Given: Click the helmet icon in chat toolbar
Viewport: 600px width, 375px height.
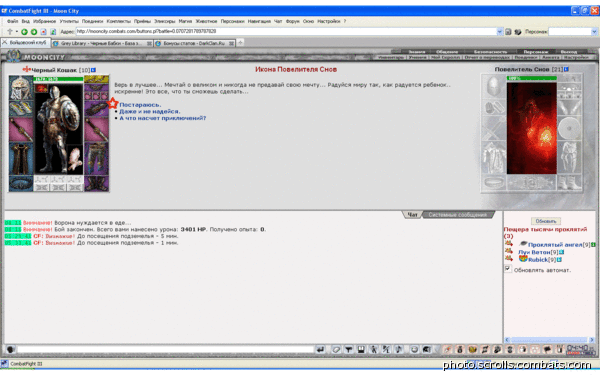Looking at the screenshot, I should [427, 349].
